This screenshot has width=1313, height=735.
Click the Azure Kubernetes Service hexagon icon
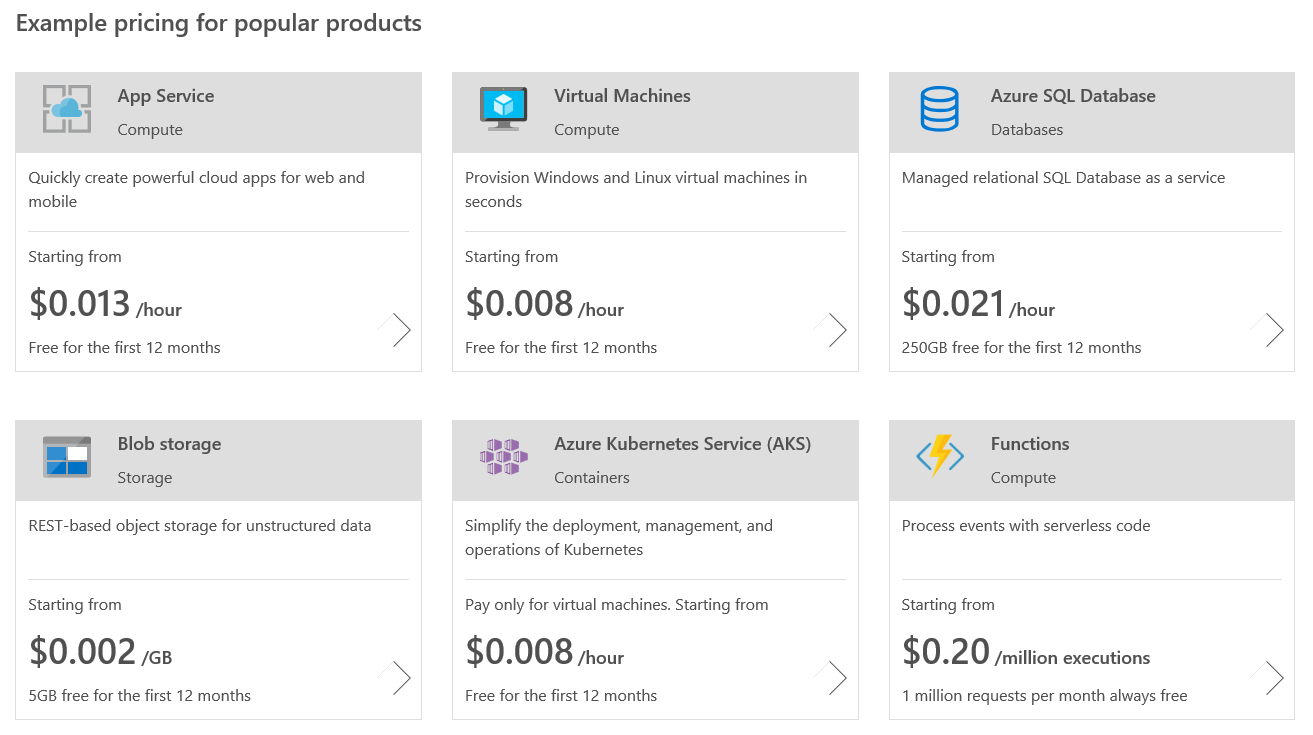(504, 457)
